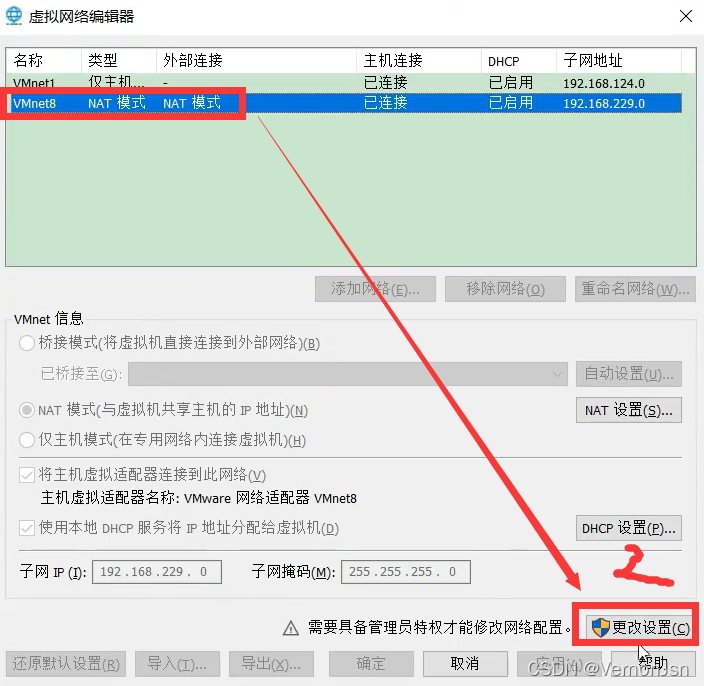Click the shield icon on 更改设置 button

coord(600,627)
